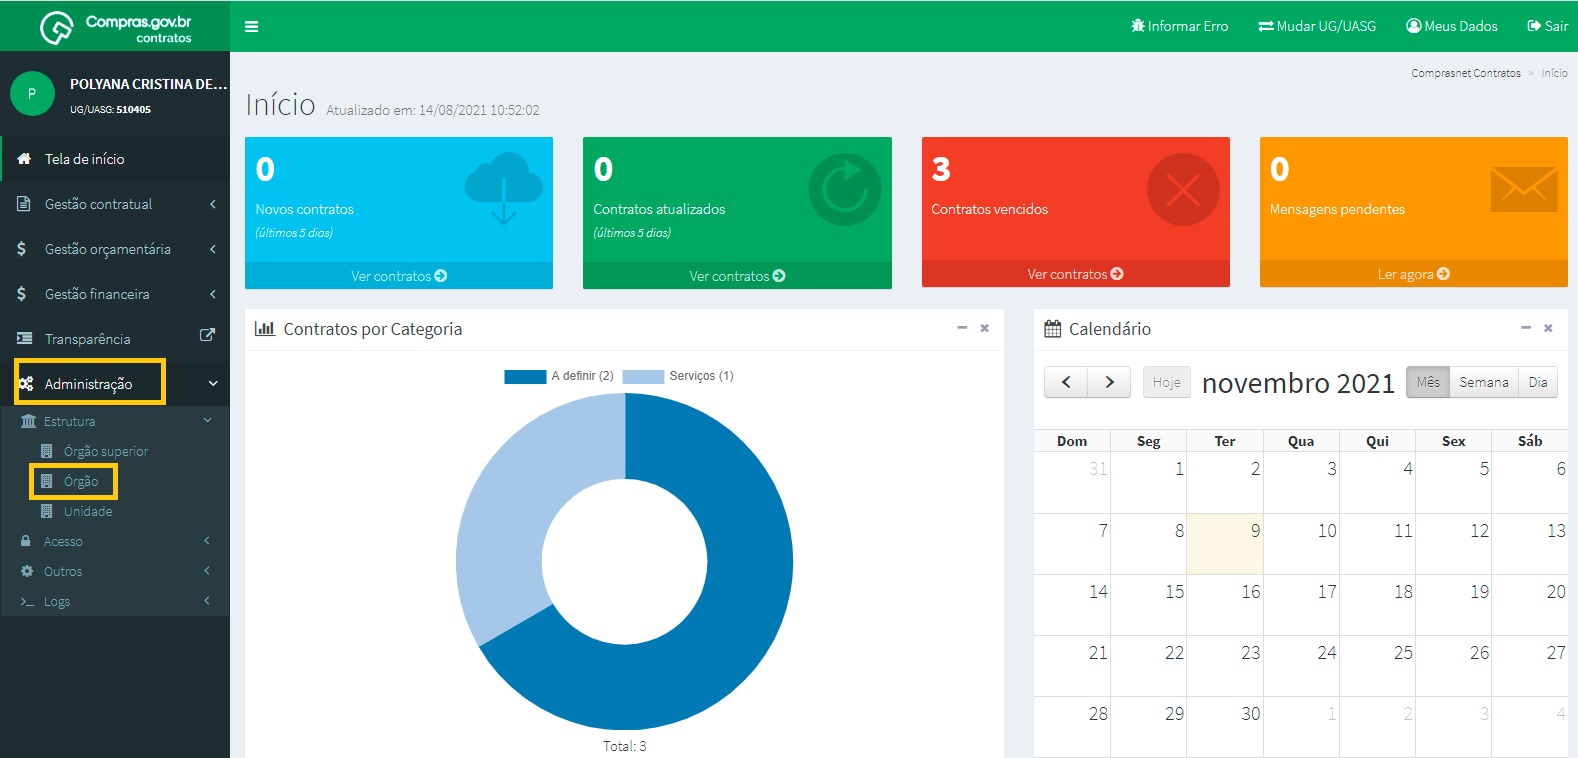Click the Calendário title calendar icon

1052,328
